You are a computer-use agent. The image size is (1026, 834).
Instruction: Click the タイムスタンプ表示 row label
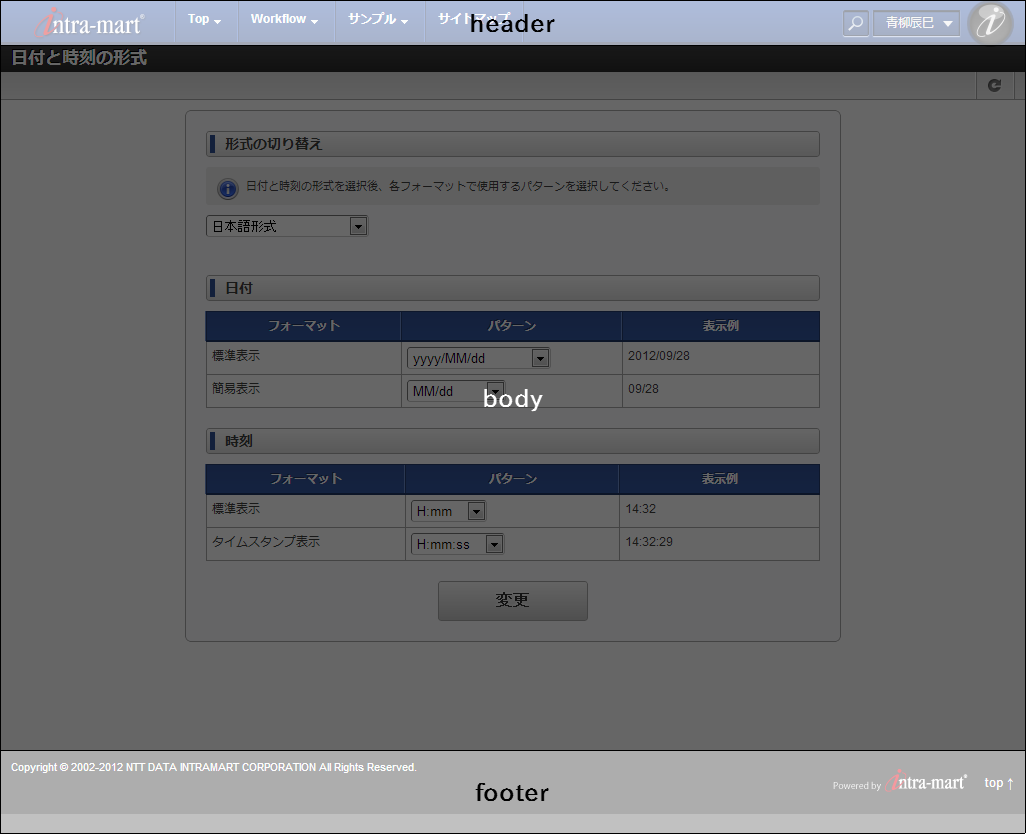pos(266,542)
